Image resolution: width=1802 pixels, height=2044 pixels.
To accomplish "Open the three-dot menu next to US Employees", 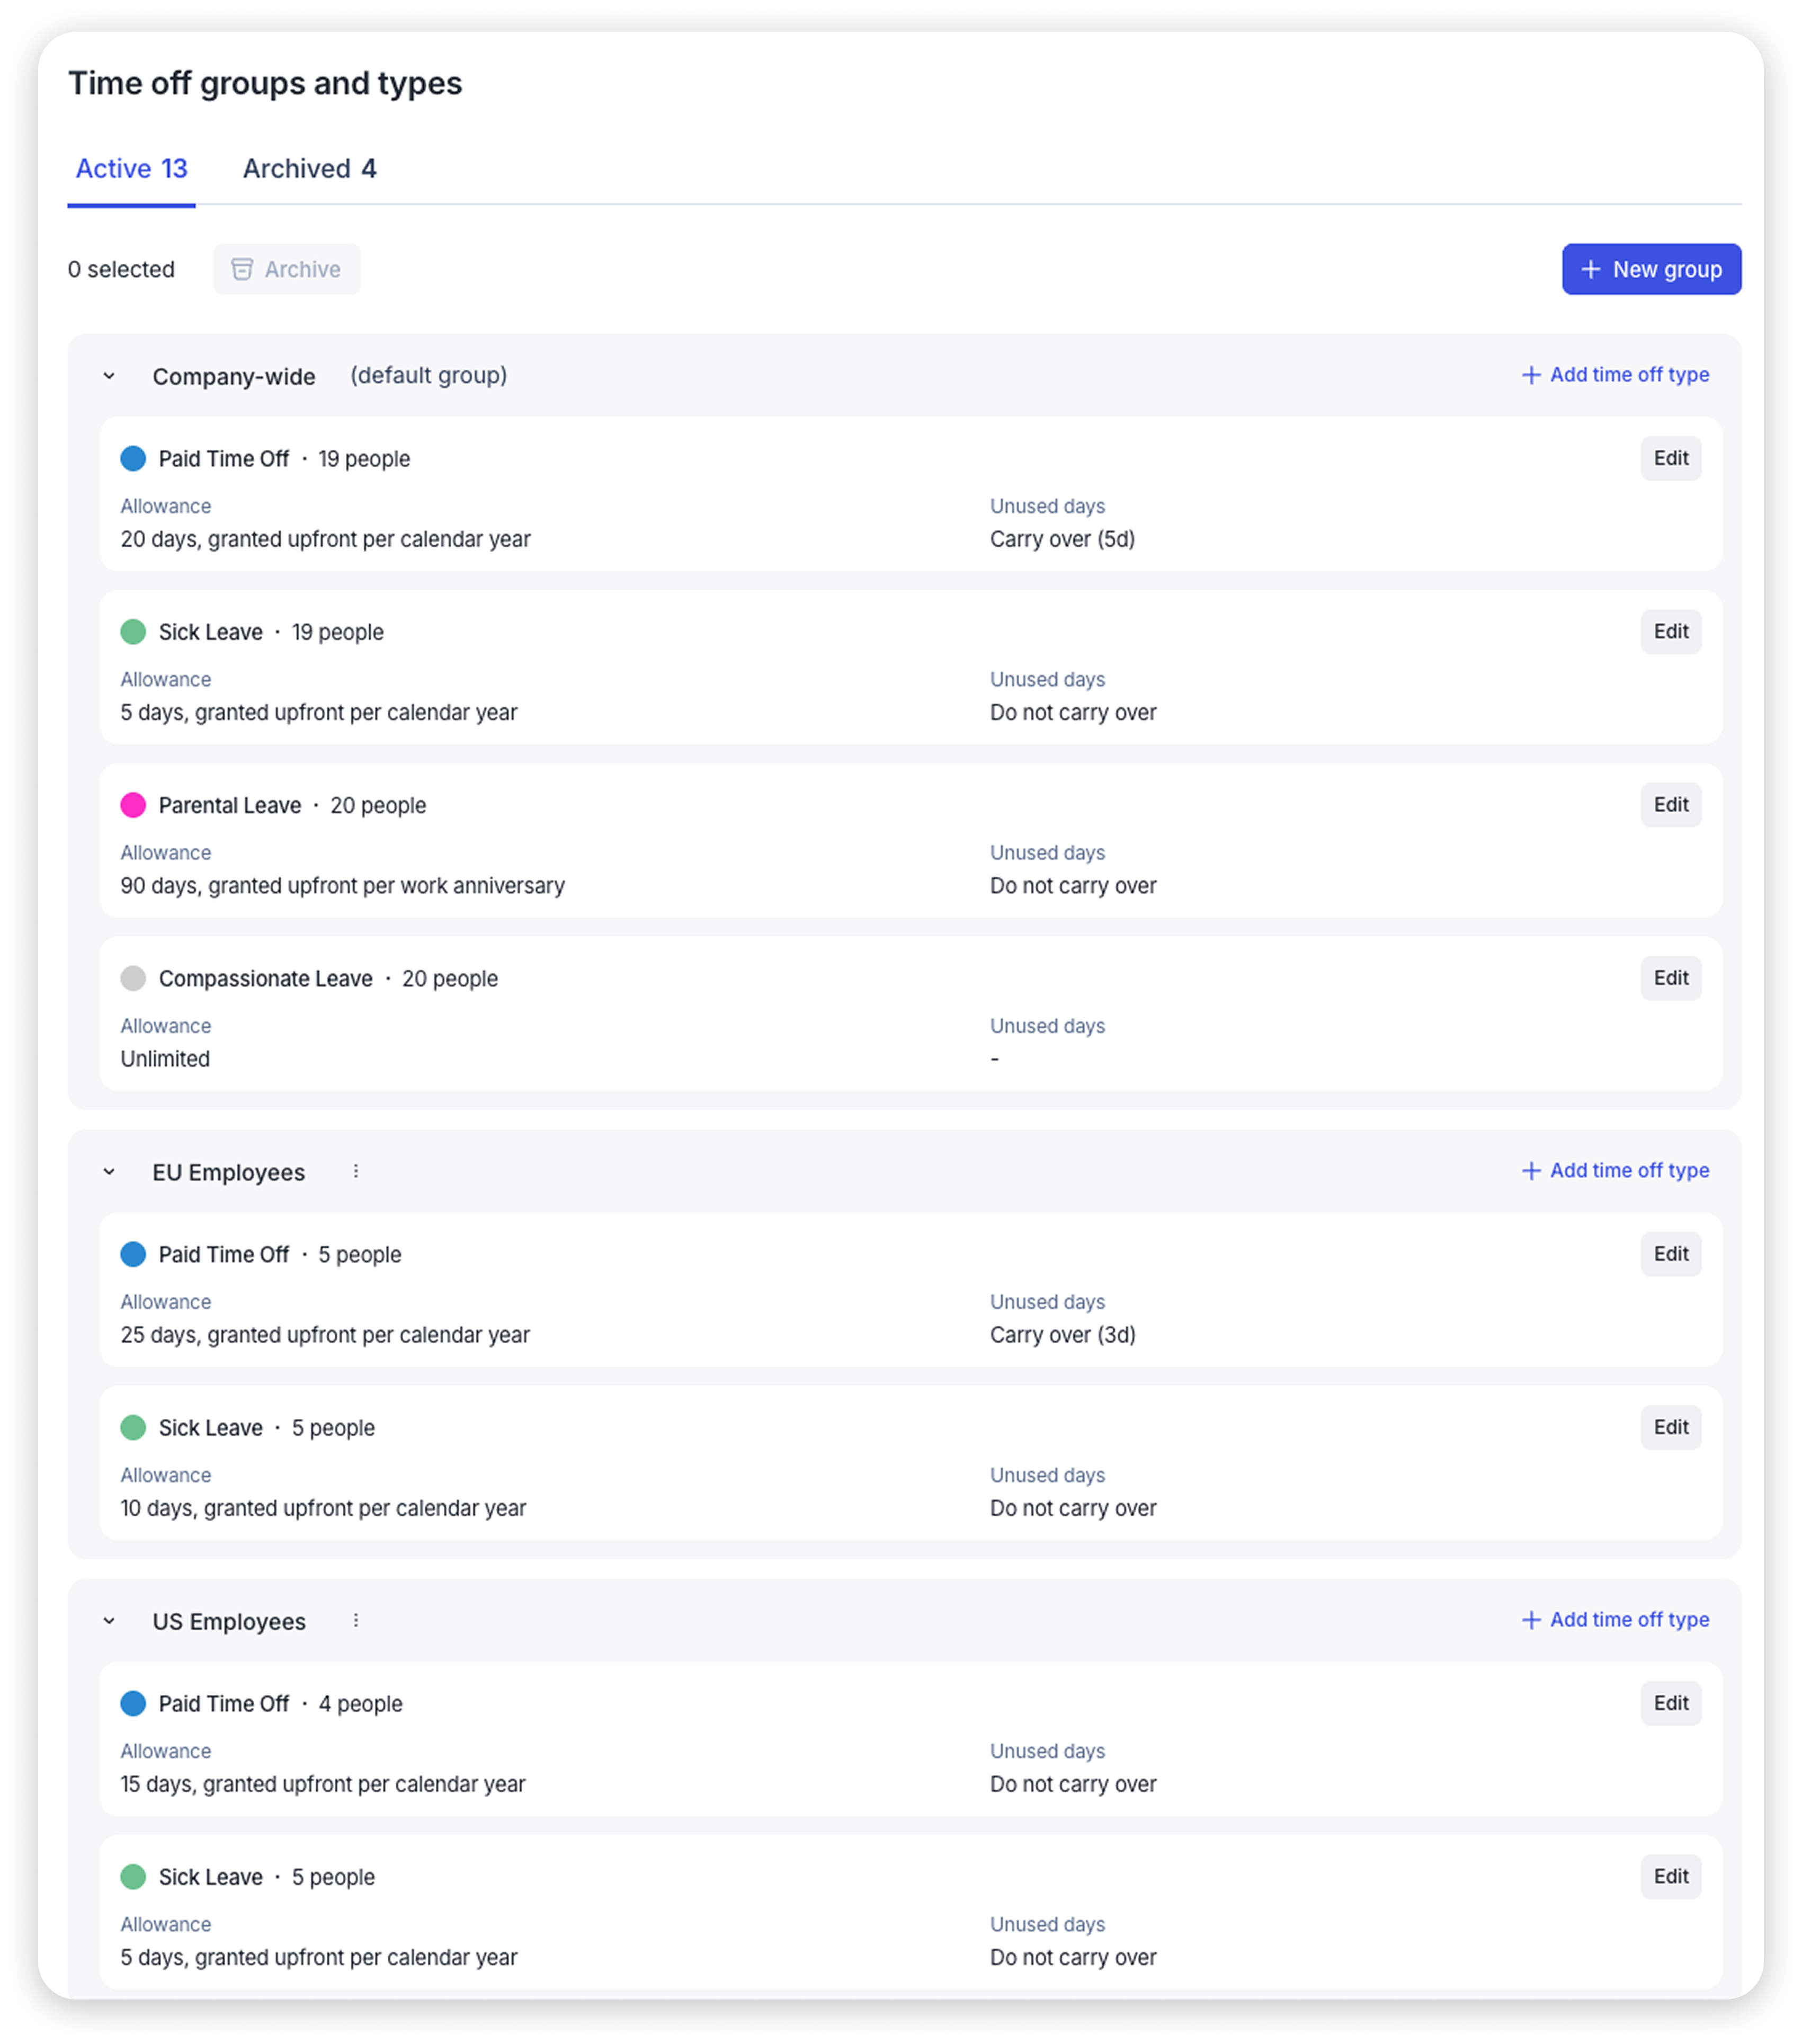I will 357,1621.
